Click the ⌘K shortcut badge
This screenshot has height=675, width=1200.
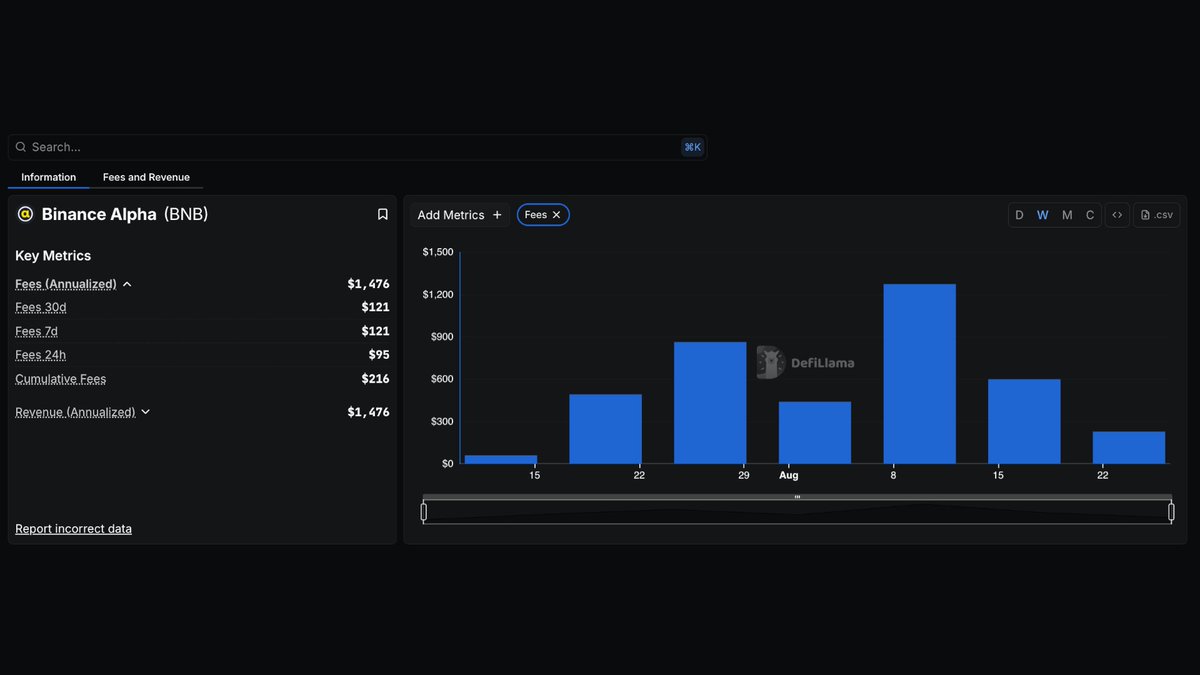[692, 147]
